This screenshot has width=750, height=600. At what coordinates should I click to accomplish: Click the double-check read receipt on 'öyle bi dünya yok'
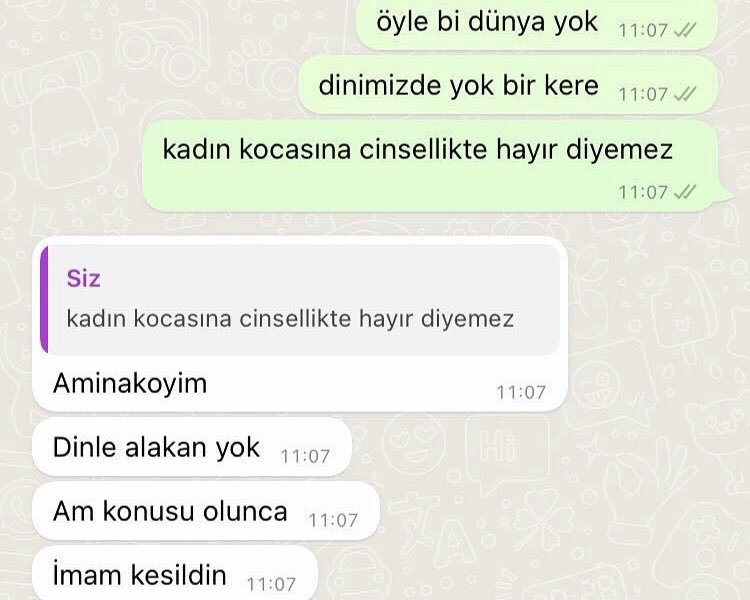click(685, 31)
